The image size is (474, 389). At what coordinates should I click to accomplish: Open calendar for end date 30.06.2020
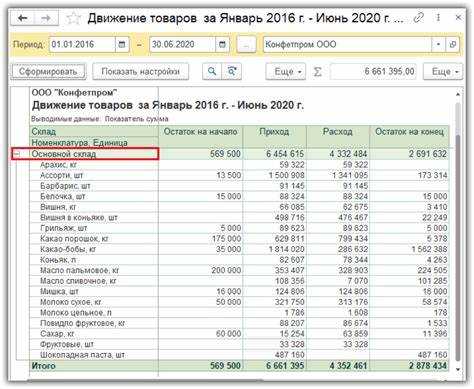(222, 44)
